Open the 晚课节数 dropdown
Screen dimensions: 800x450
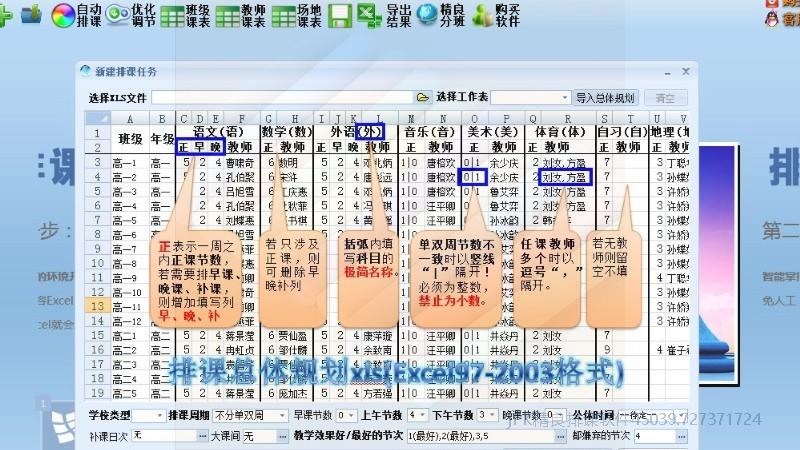[556, 415]
